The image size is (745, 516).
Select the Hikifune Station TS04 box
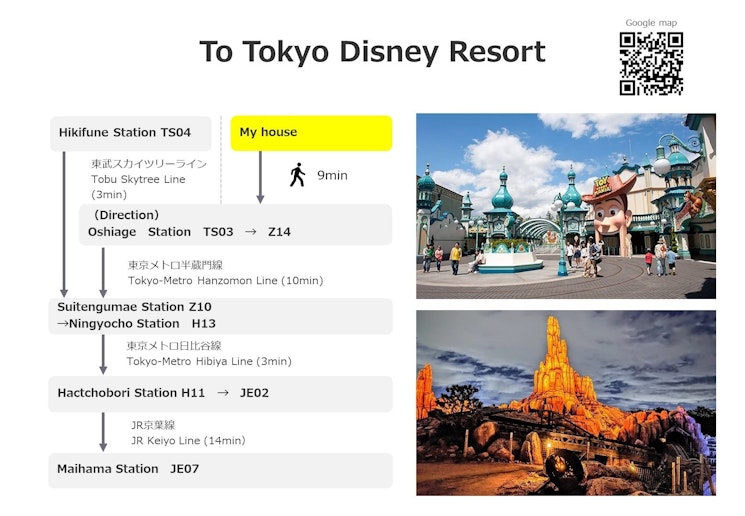click(x=131, y=133)
